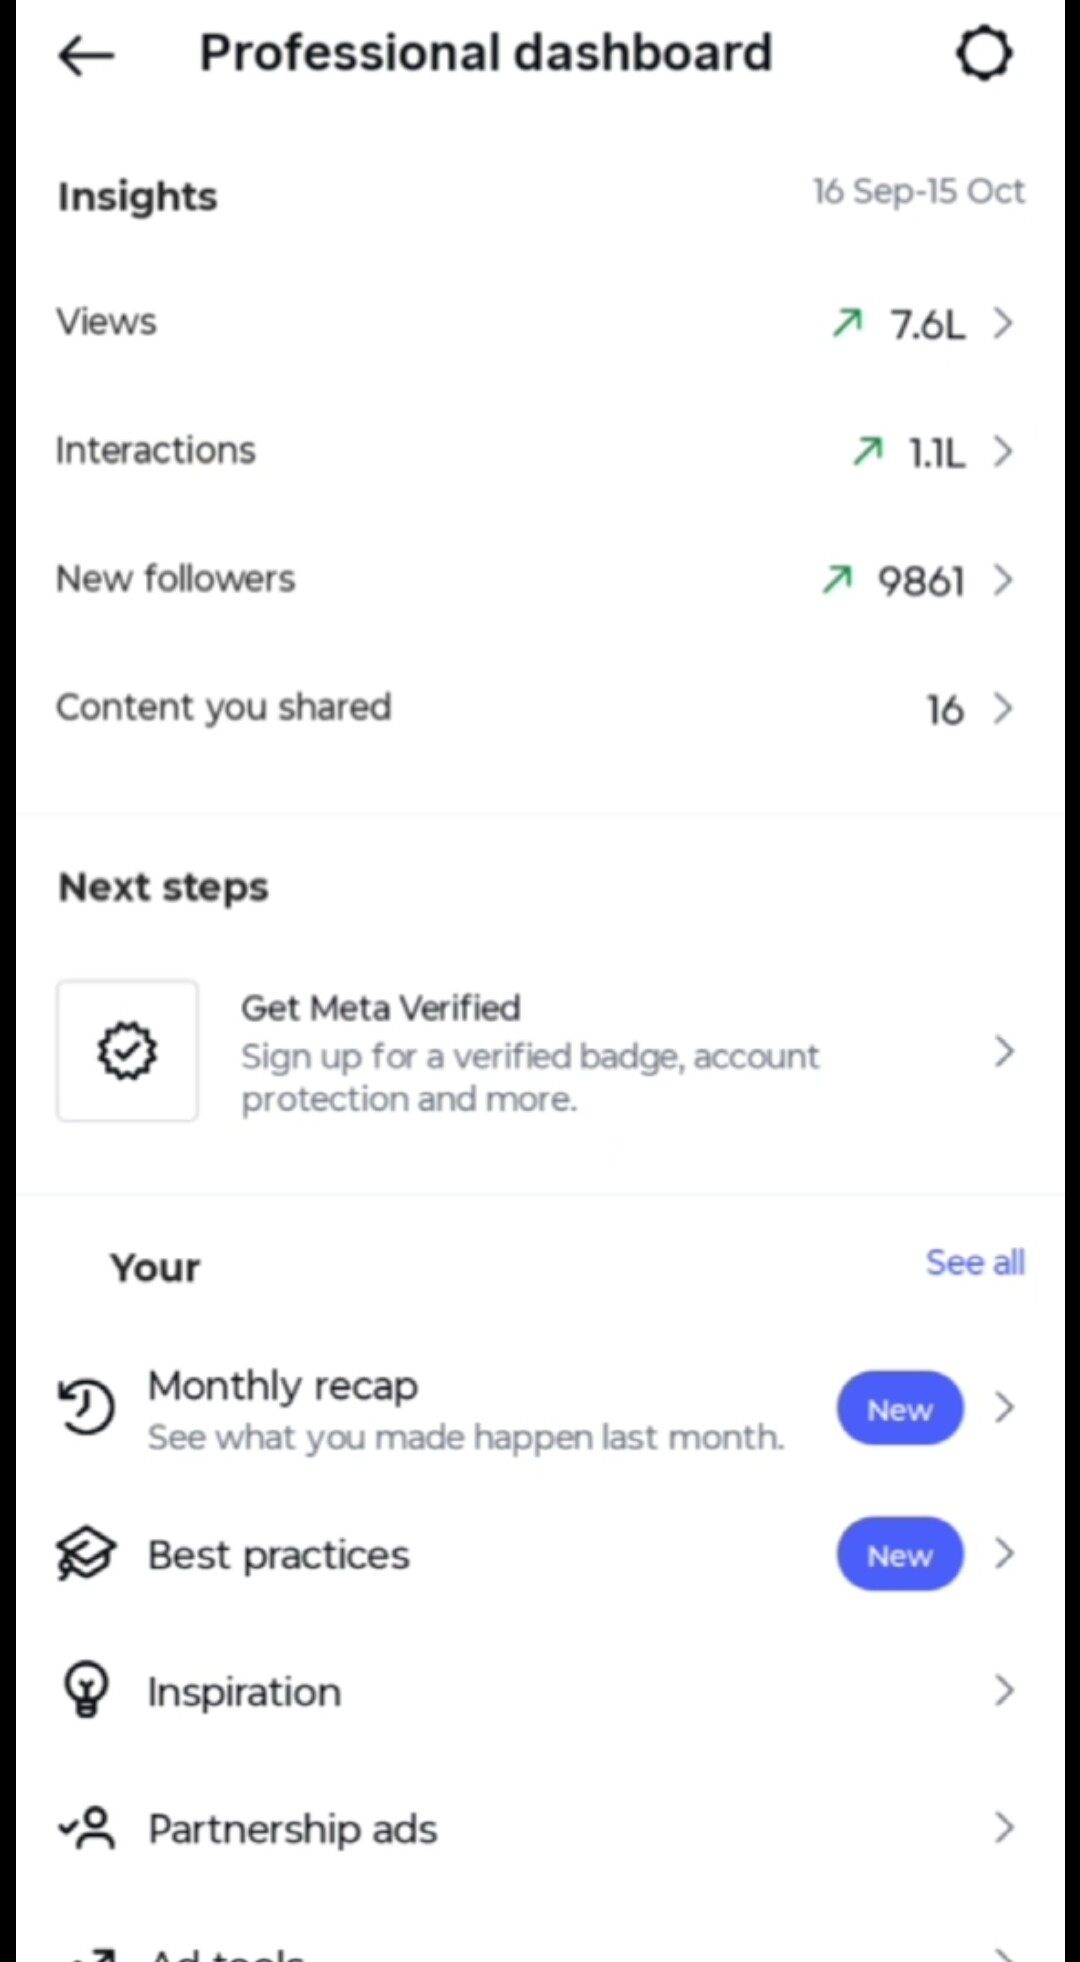The height and width of the screenshot is (1962, 1080).
Task: Tap the Meta Verified badge icon
Action: click(127, 1050)
